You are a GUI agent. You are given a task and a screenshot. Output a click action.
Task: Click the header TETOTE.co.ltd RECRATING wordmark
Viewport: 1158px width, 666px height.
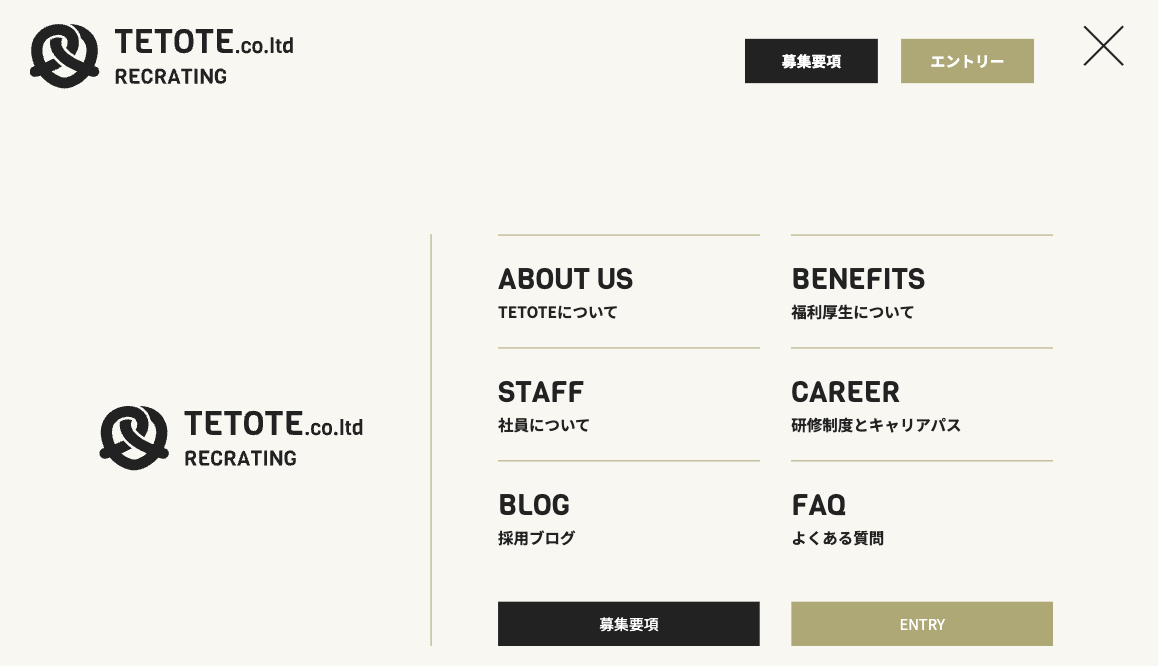(204, 57)
